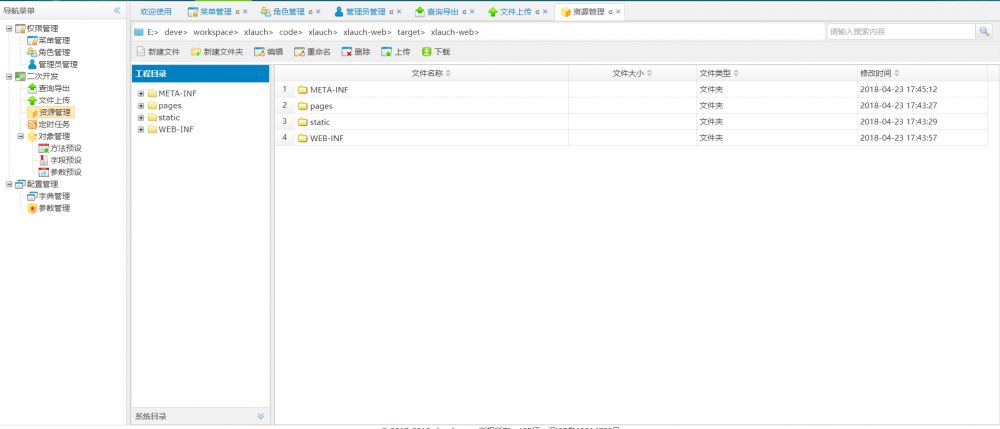Select the META-INF row in the file table
1000x429 pixels.
[631, 89]
